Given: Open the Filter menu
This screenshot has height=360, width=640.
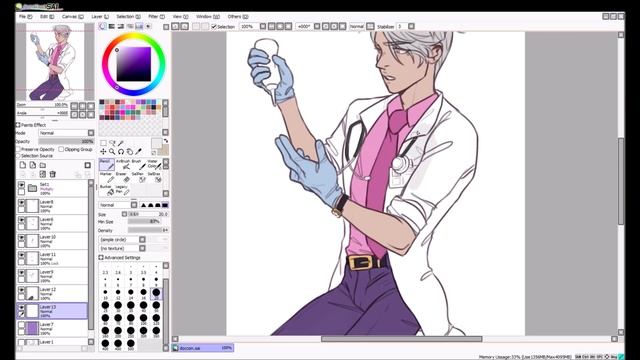Looking at the screenshot, I should [156, 17].
